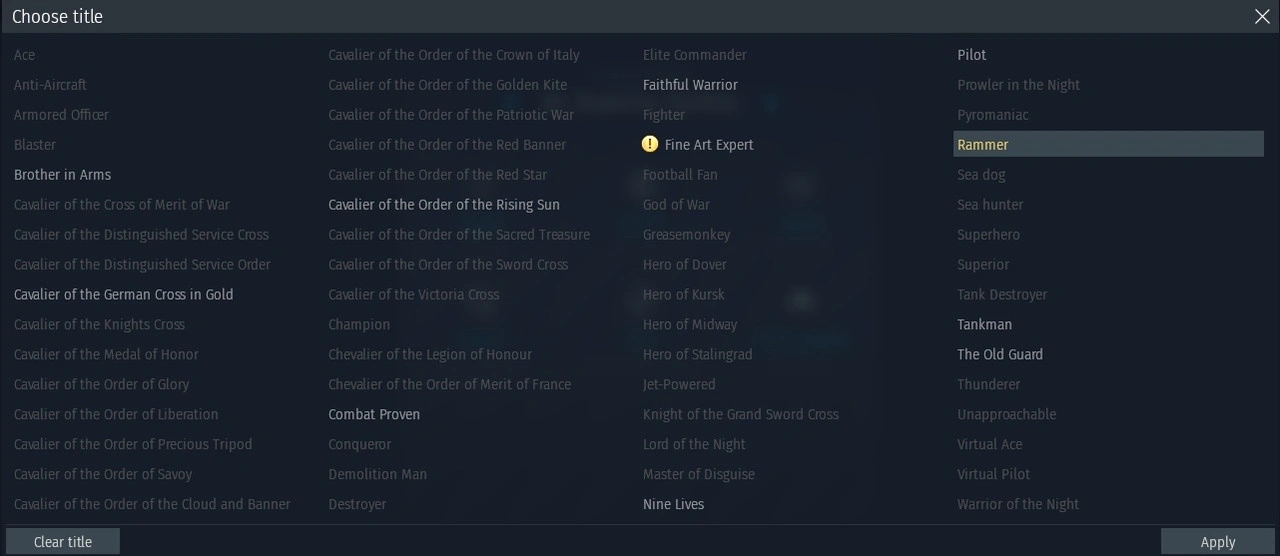The height and width of the screenshot is (556, 1280).
Task: Choose the Faithful Warrior title
Action: pyautogui.click(x=690, y=85)
